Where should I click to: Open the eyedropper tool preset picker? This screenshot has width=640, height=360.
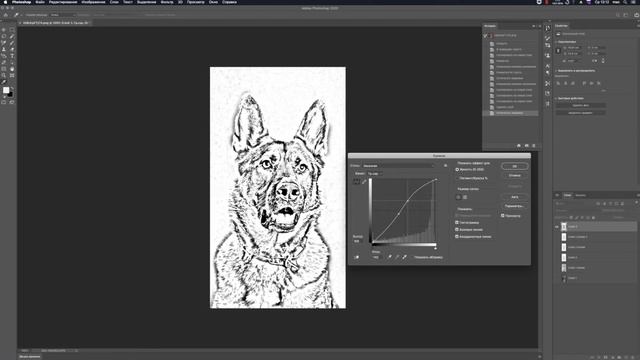coord(17,15)
